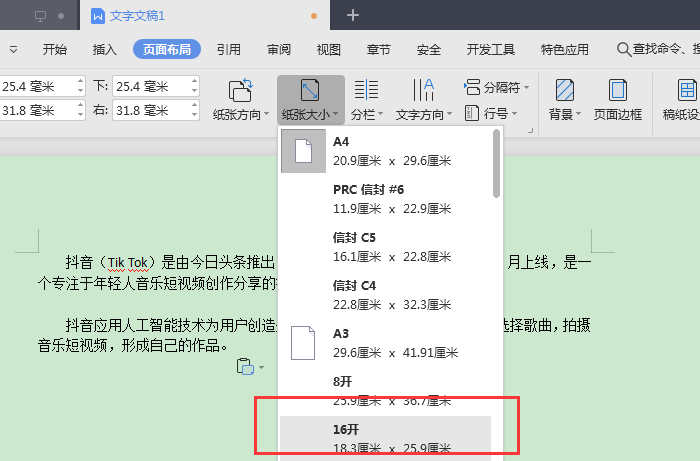
Task: Click the W document icon on the tab
Action: (97, 16)
